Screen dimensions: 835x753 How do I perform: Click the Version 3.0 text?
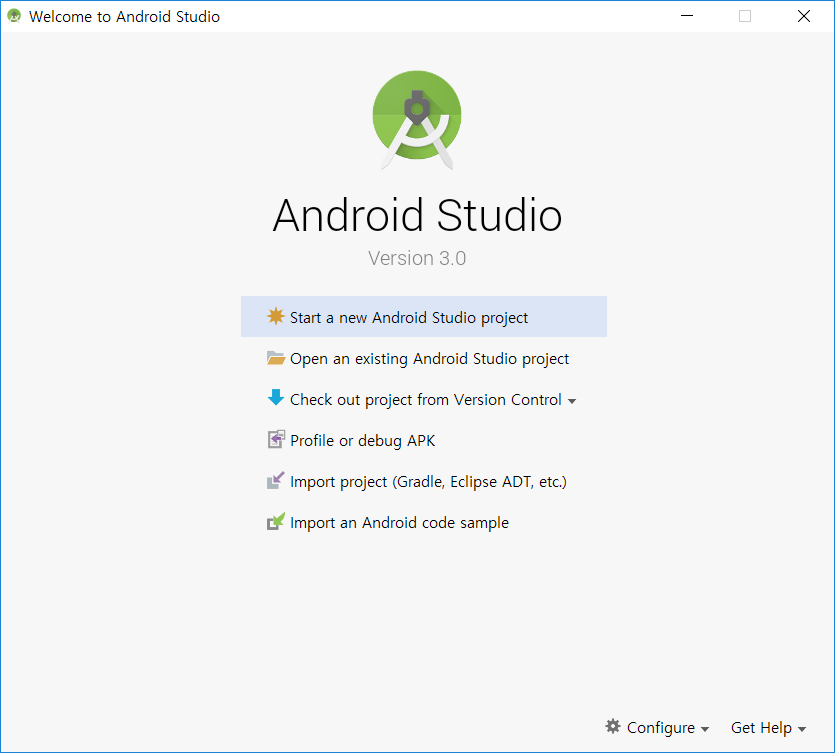pos(417,258)
